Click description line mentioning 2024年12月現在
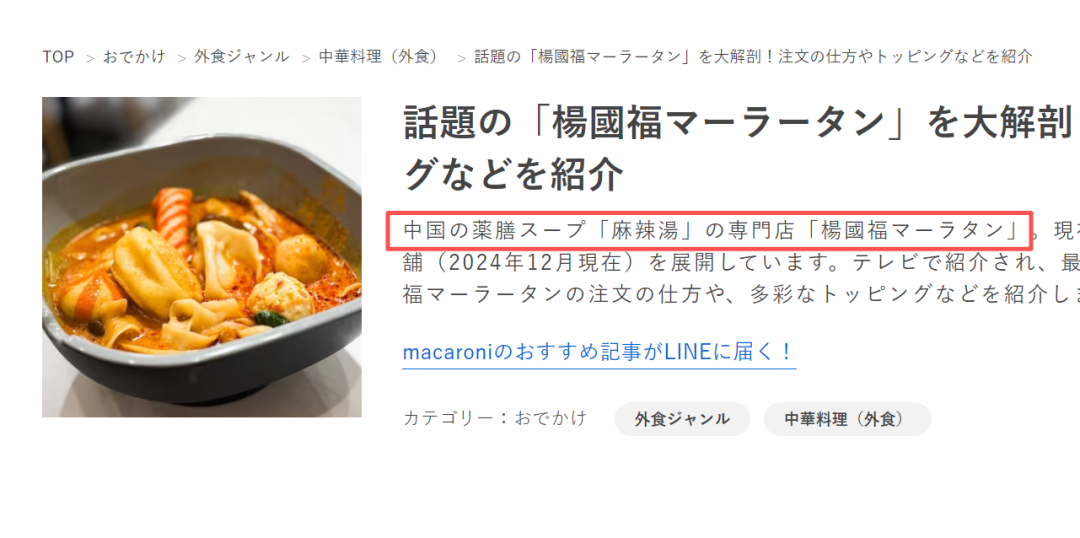This screenshot has width=1080, height=538. pos(740,263)
